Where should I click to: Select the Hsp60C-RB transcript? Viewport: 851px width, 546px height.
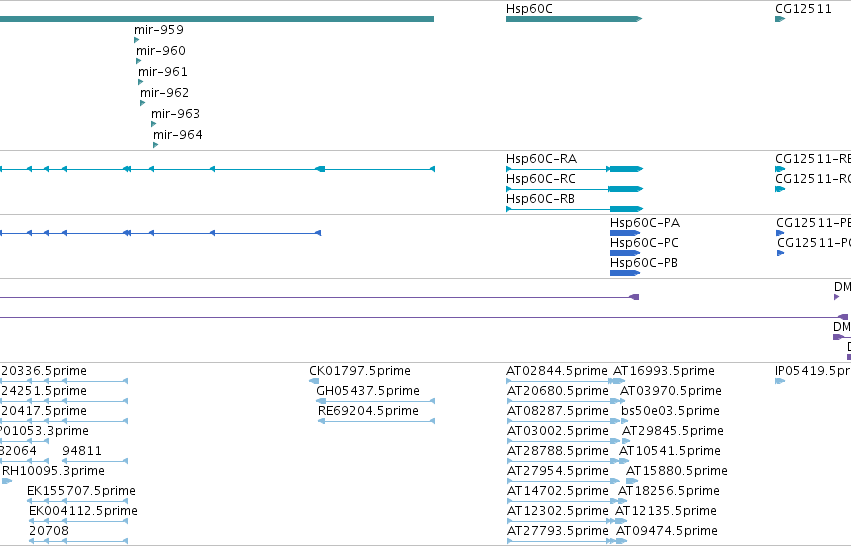574,209
